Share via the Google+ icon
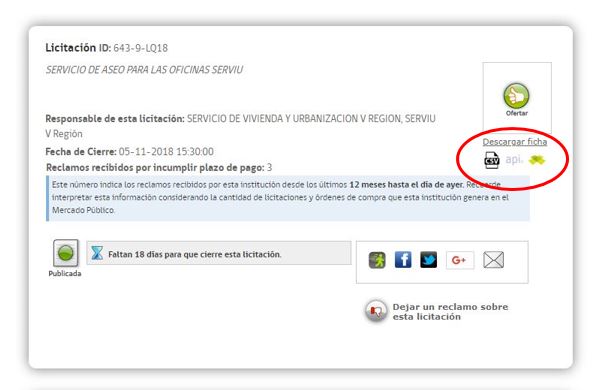Screen dimensions: 609x390 pyautogui.click(x=459, y=260)
